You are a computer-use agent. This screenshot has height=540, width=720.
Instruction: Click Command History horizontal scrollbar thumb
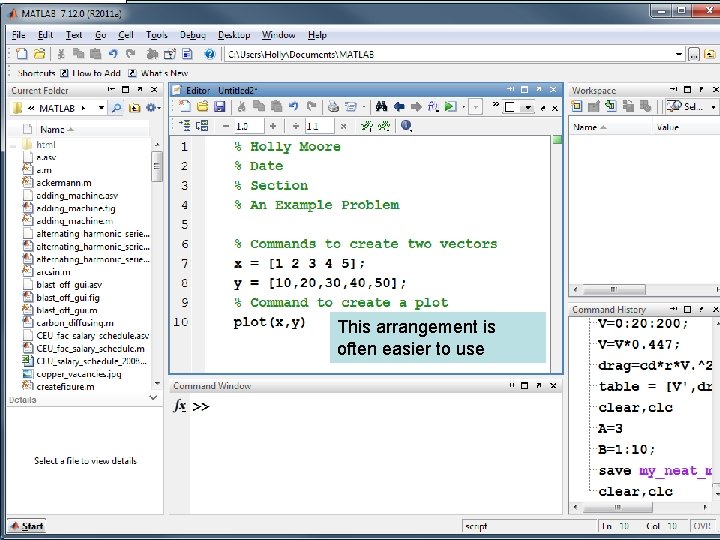pyautogui.click(x=617, y=507)
